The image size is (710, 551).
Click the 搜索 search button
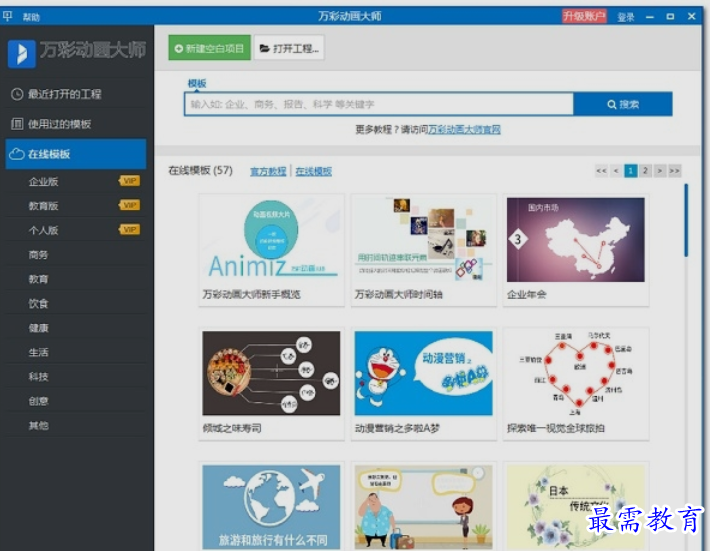(623, 105)
